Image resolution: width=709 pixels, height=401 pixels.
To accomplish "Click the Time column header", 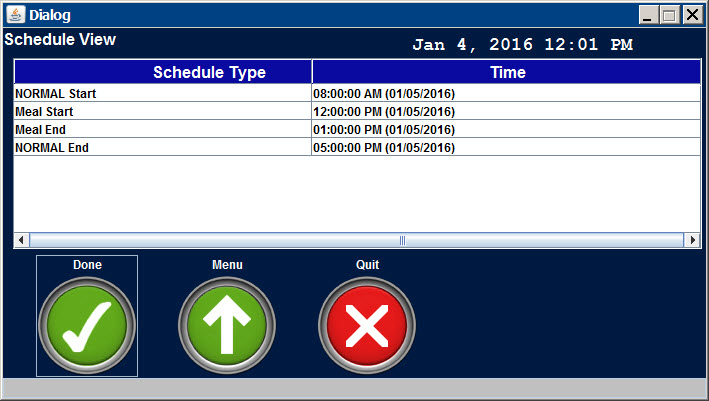I will click(506, 72).
